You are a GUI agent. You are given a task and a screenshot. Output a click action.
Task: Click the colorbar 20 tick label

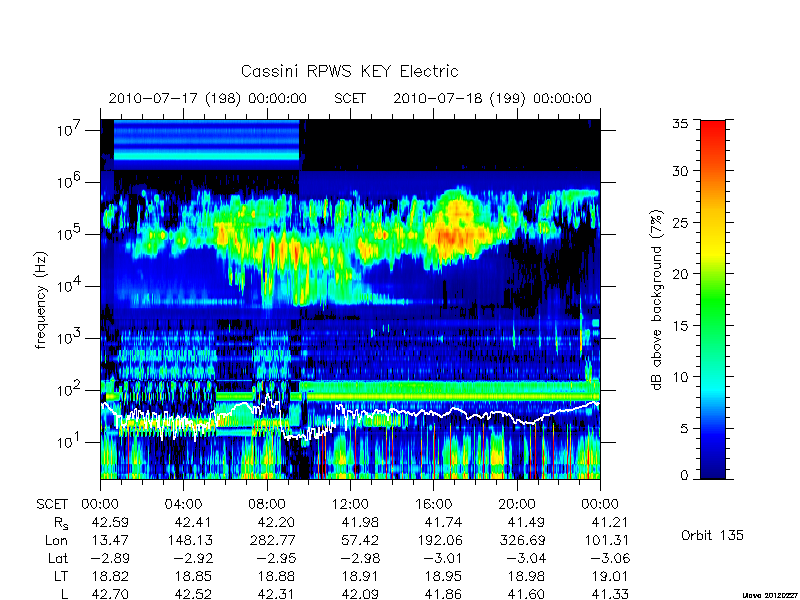click(680, 274)
